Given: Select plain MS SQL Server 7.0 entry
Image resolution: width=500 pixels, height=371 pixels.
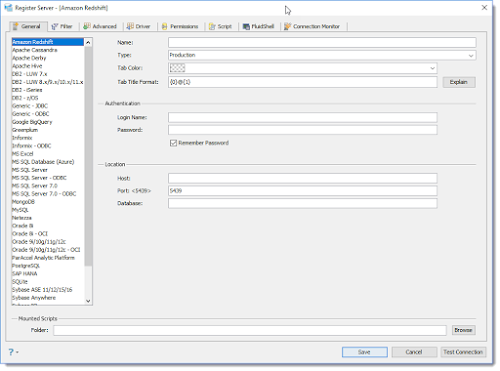Looking at the screenshot, I should click(x=48, y=186).
